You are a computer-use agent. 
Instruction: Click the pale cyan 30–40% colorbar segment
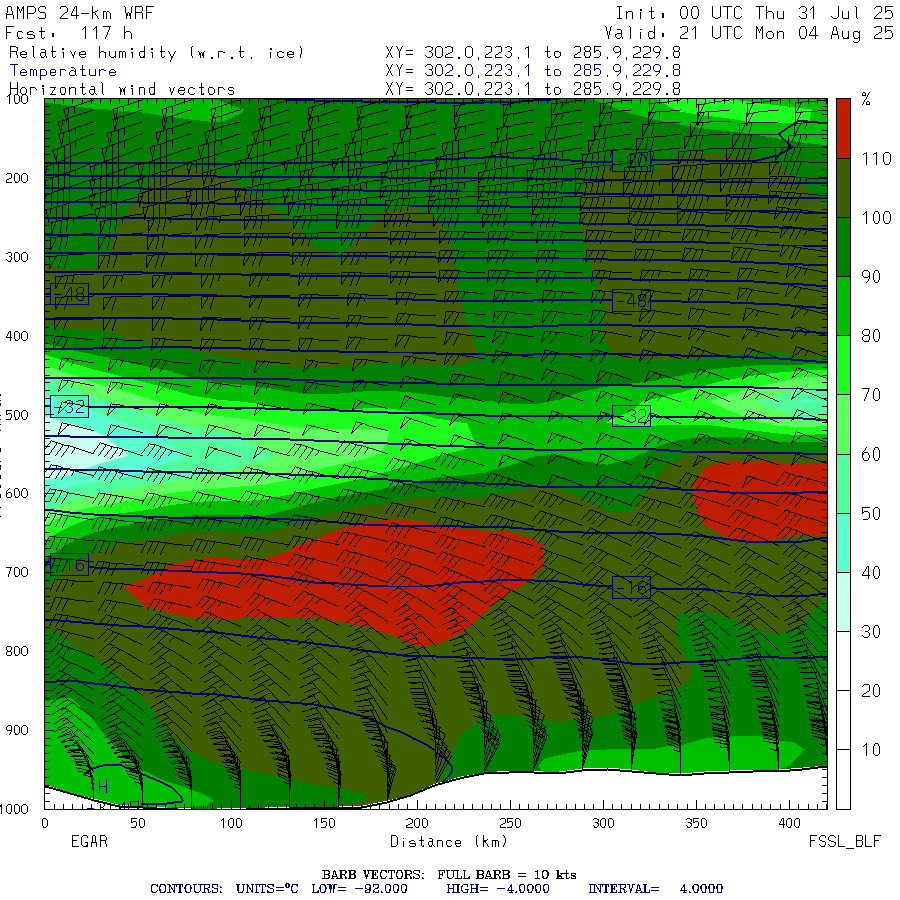[843, 602]
